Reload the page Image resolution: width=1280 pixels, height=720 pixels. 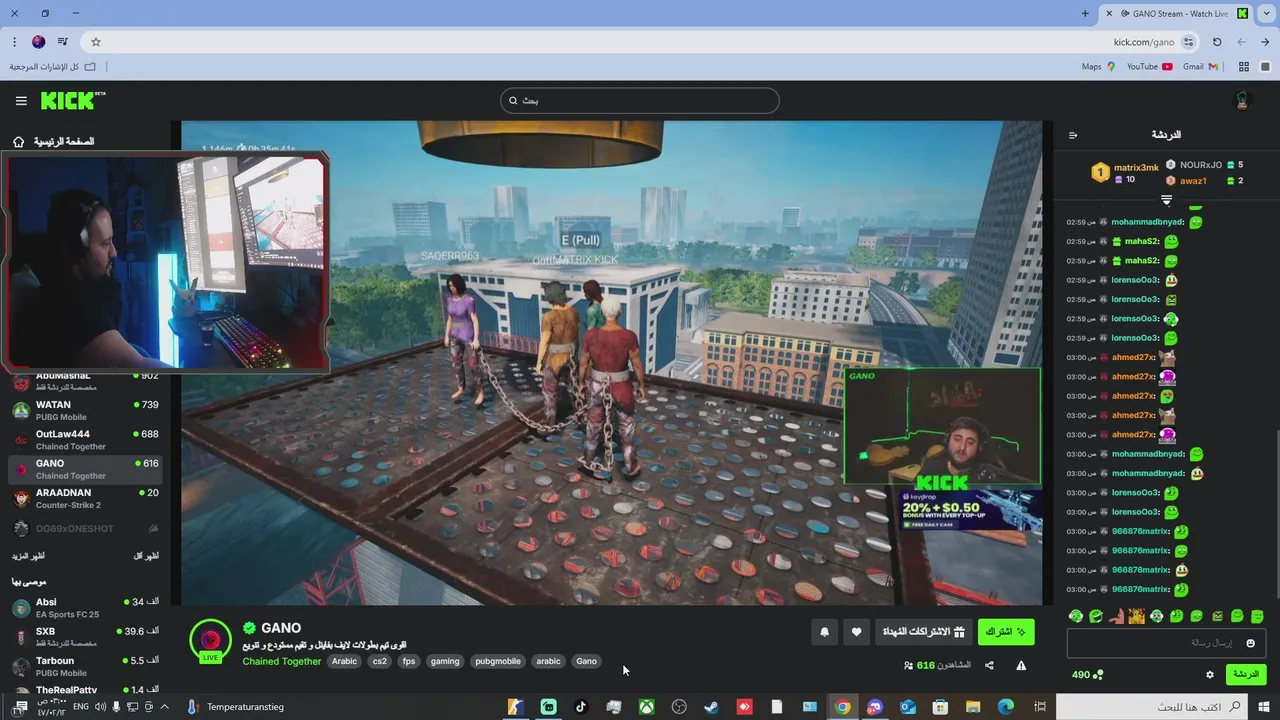point(1217,42)
